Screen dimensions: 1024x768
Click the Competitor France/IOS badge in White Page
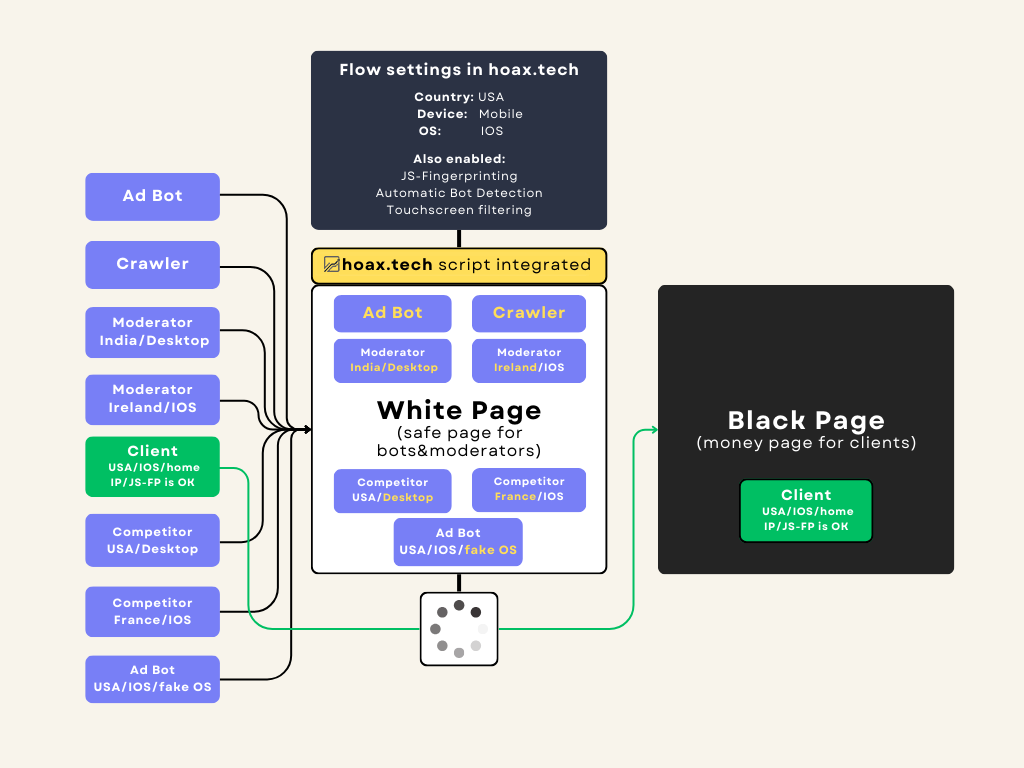click(x=528, y=490)
